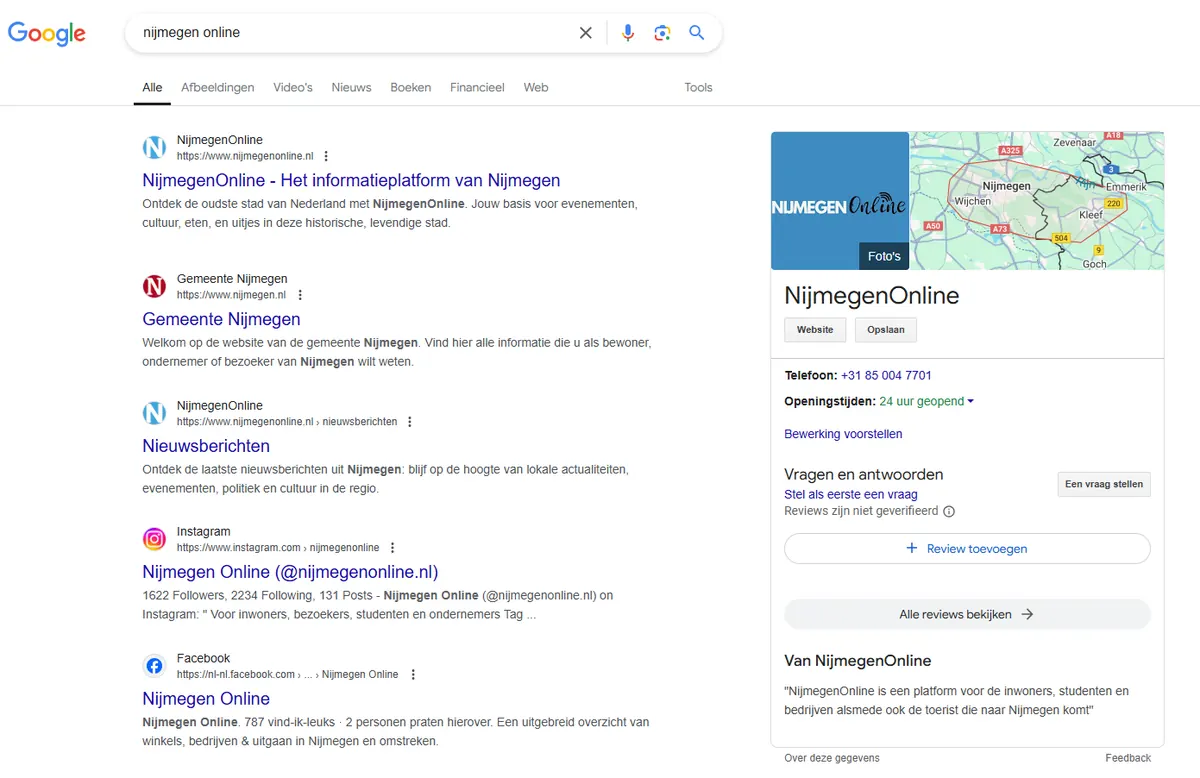
Task: Click https://www.nijmegenonline.nl URL of first result
Action: point(245,156)
